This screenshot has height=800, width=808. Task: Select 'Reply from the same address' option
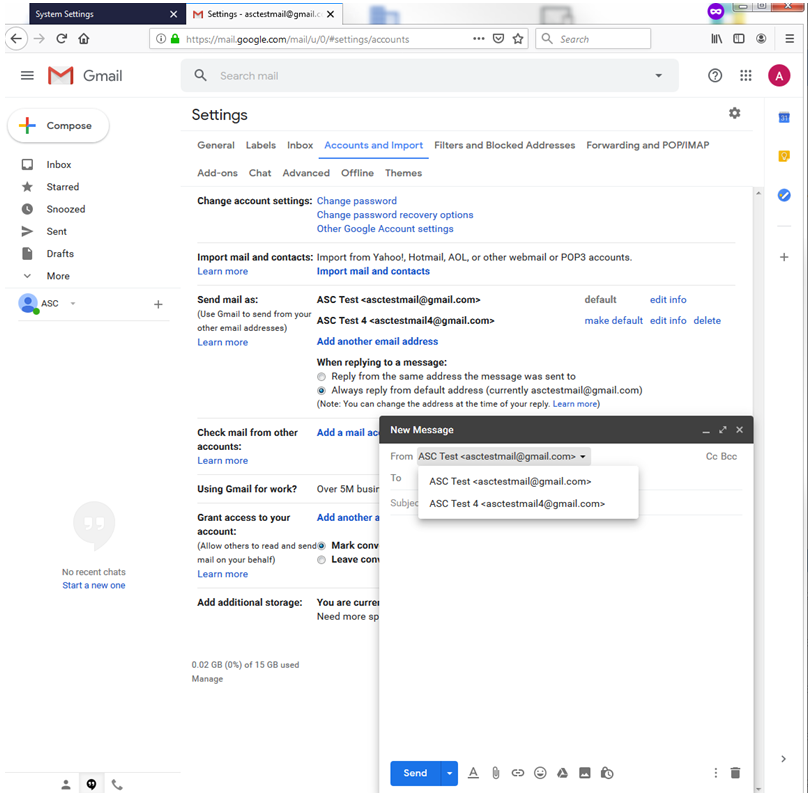point(322,377)
